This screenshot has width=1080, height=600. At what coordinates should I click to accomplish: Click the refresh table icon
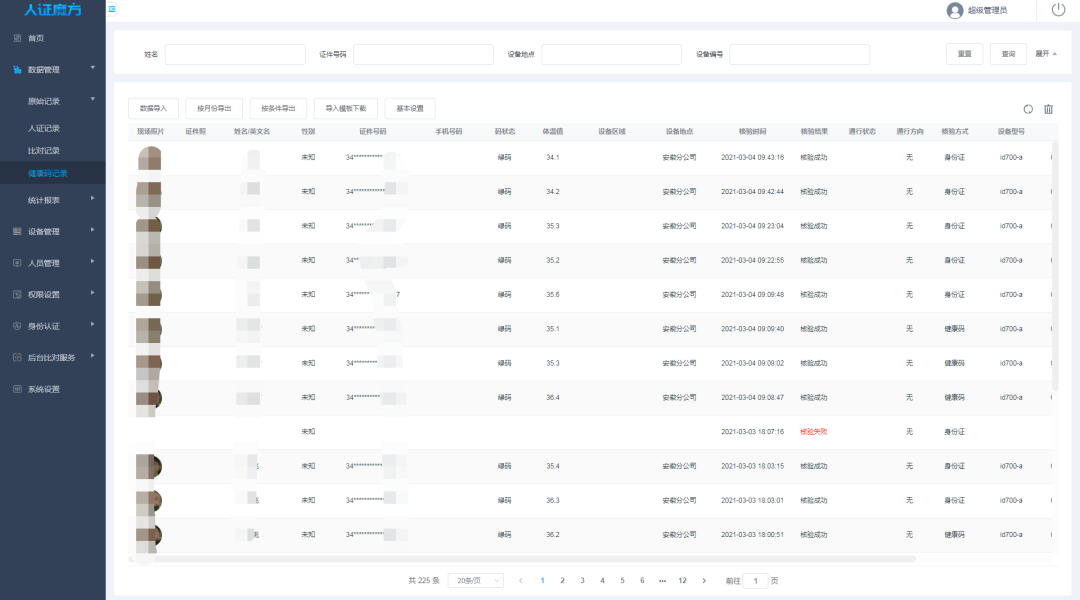(x=1028, y=109)
